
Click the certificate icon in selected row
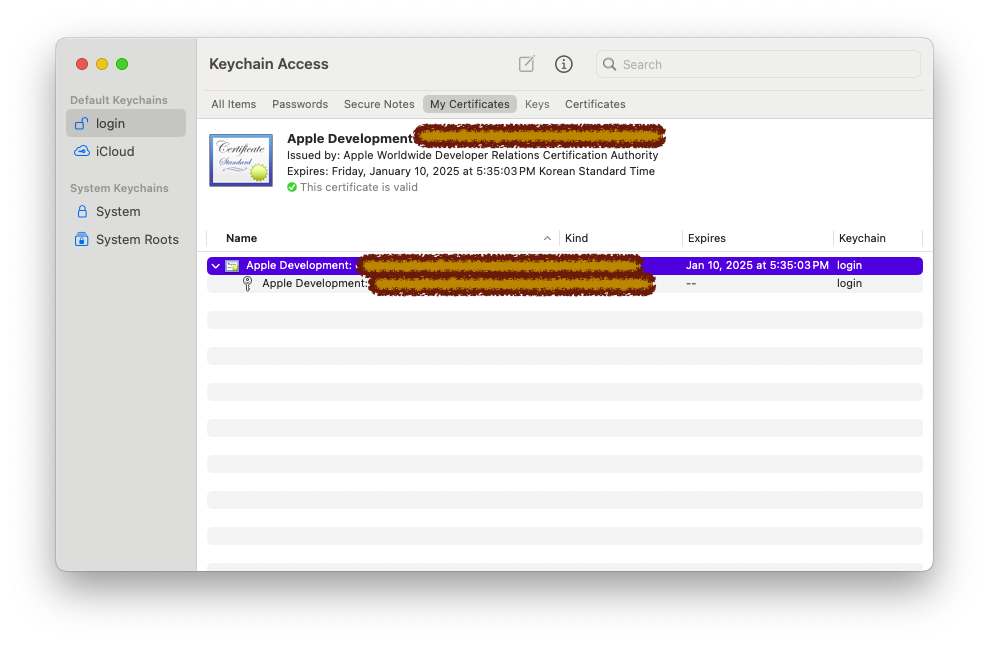pos(232,266)
